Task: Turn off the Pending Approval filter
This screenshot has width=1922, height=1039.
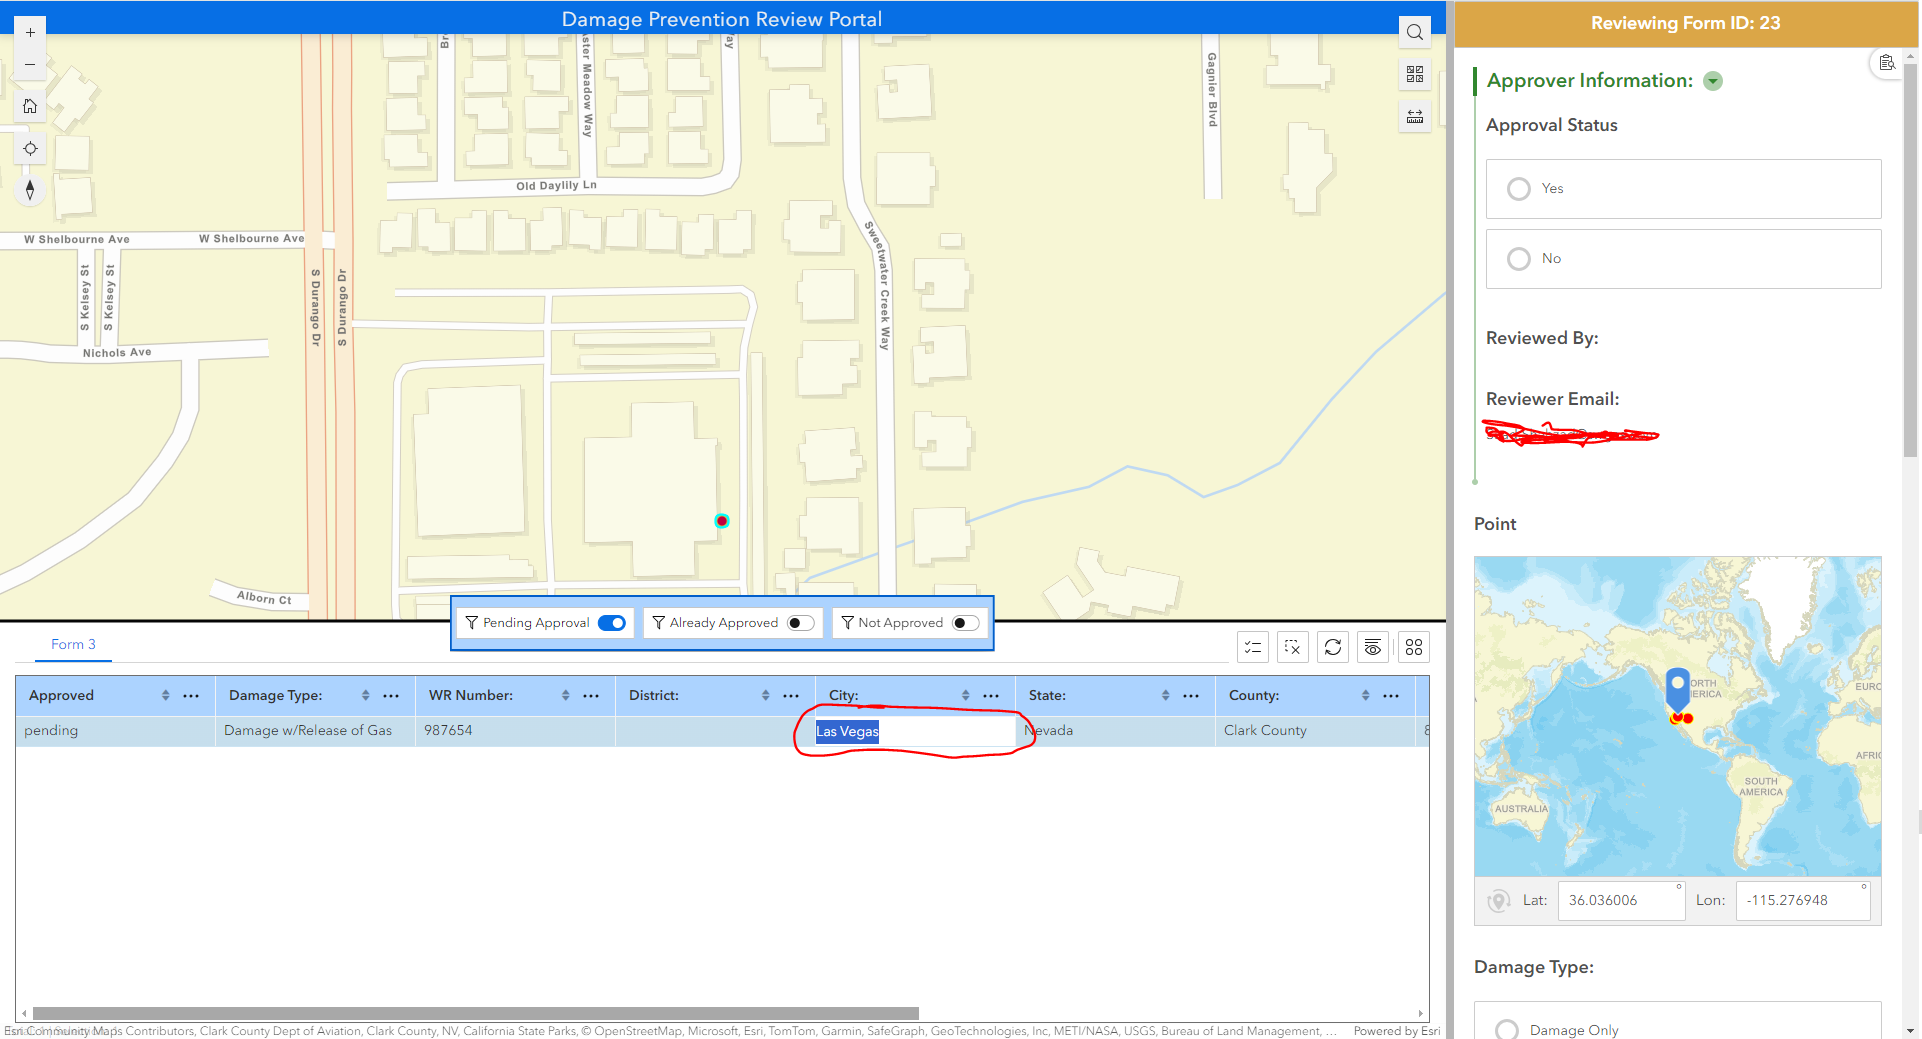Action: 612,622
